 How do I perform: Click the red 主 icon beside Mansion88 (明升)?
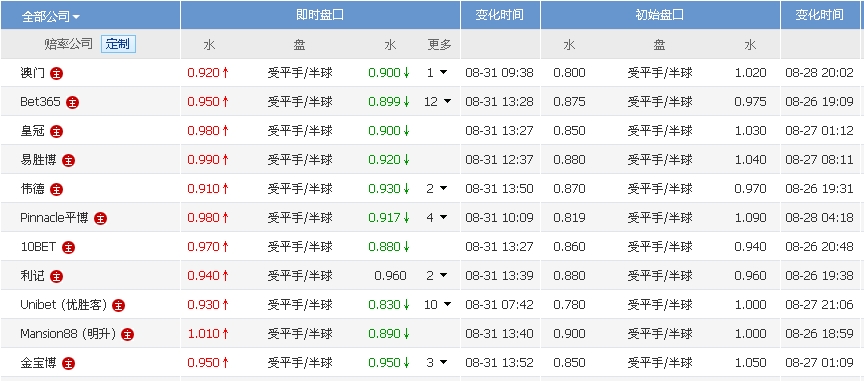[x=127, y=334]
